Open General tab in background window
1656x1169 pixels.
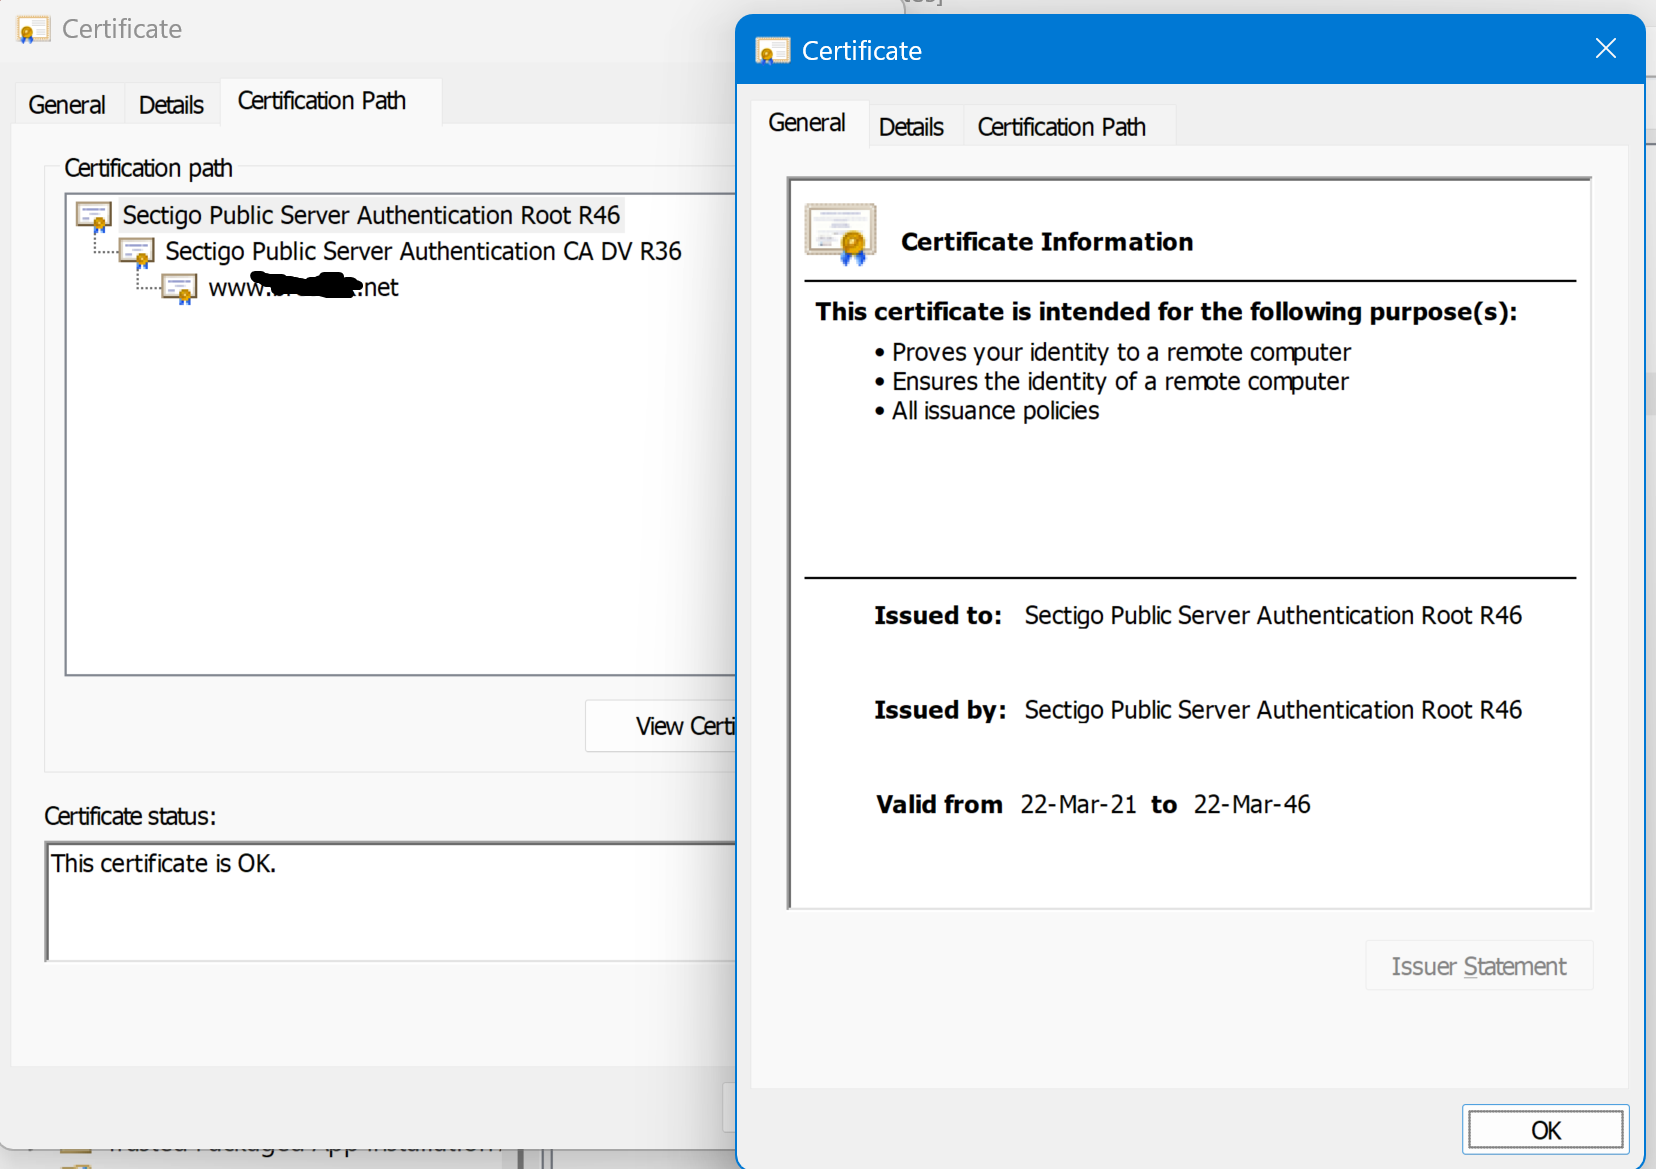tap(66, 105)
